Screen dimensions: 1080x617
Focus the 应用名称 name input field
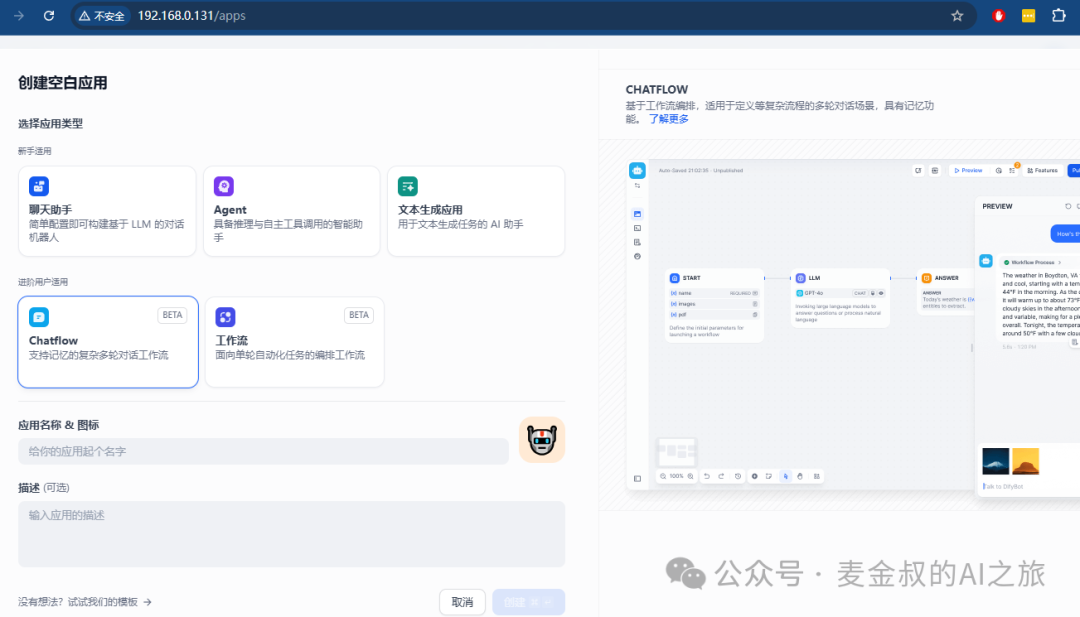[x=263, y=452]
